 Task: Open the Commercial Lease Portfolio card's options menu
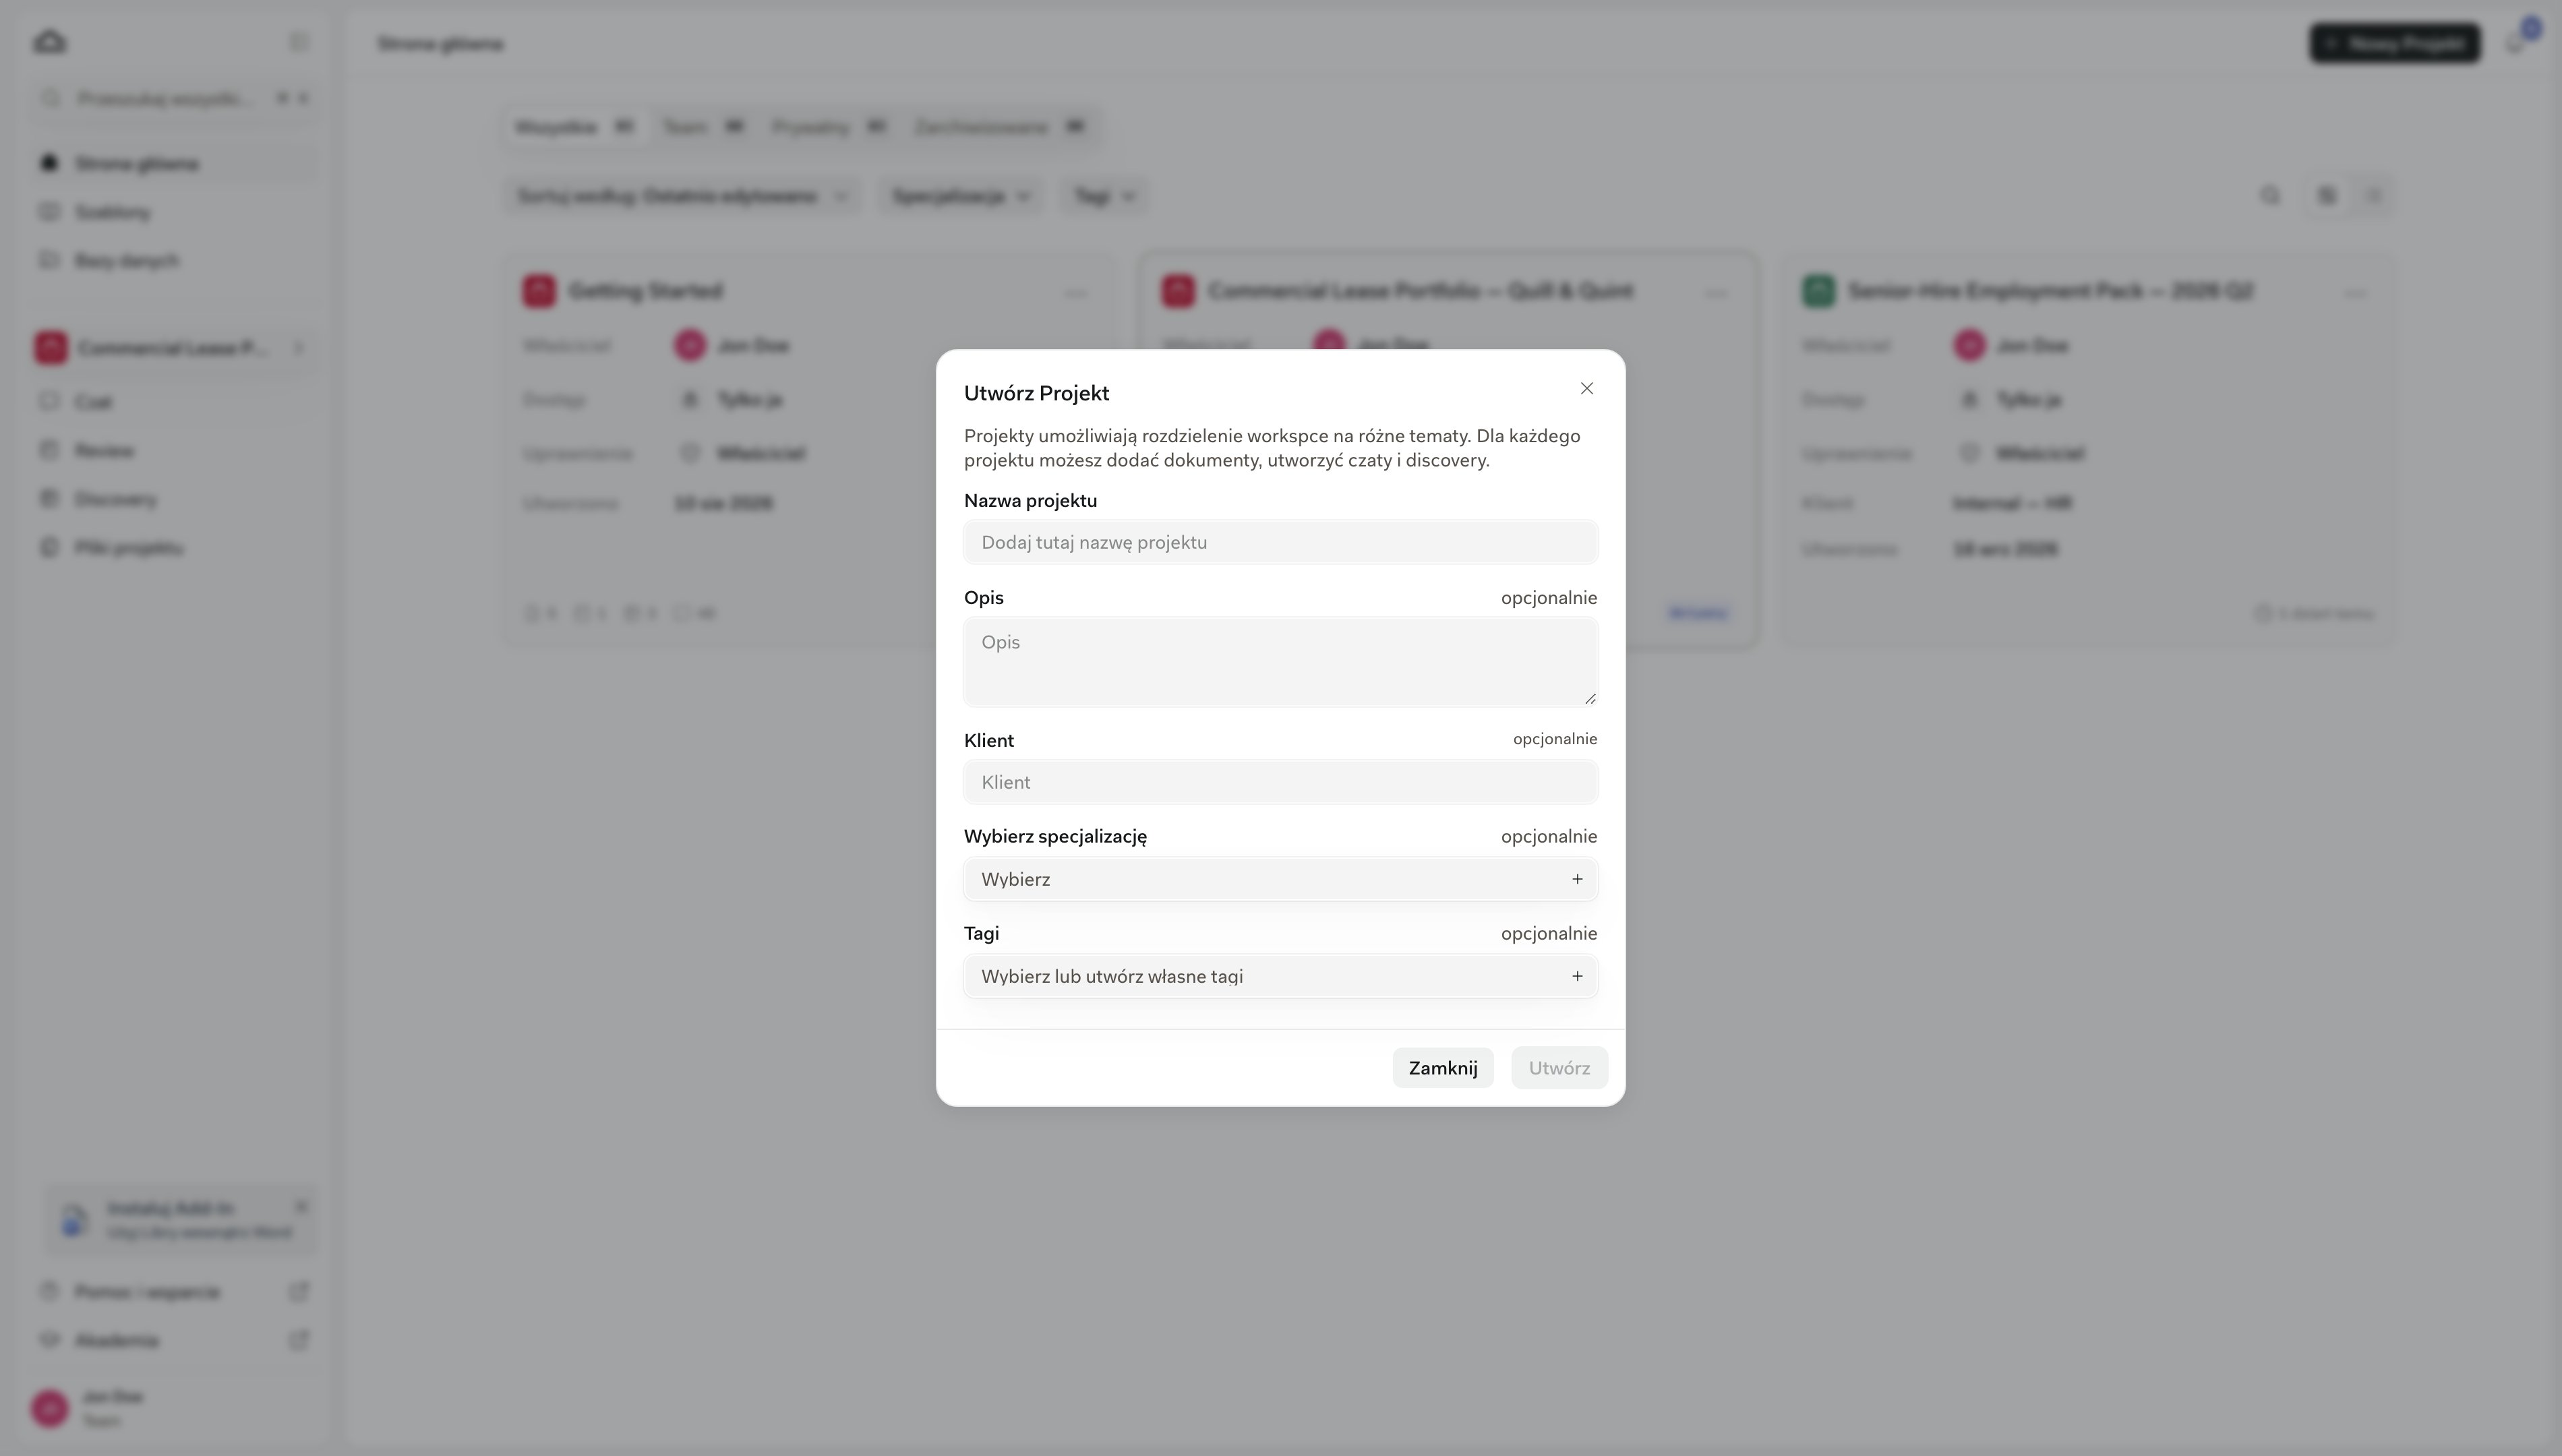1716,293
